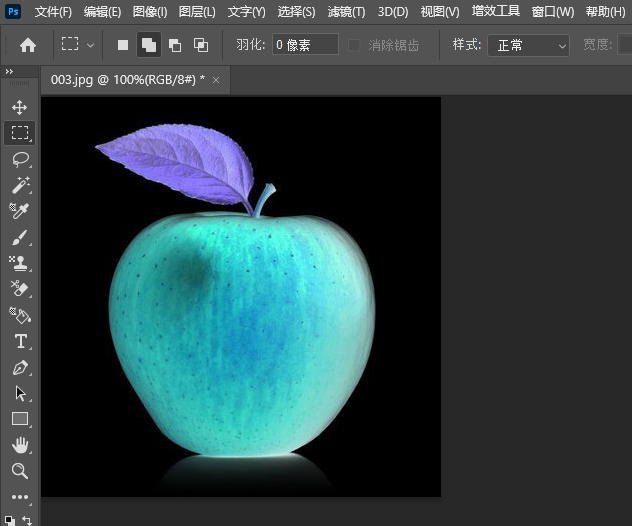Open the Layer (图层) menu

pos(197,12)
